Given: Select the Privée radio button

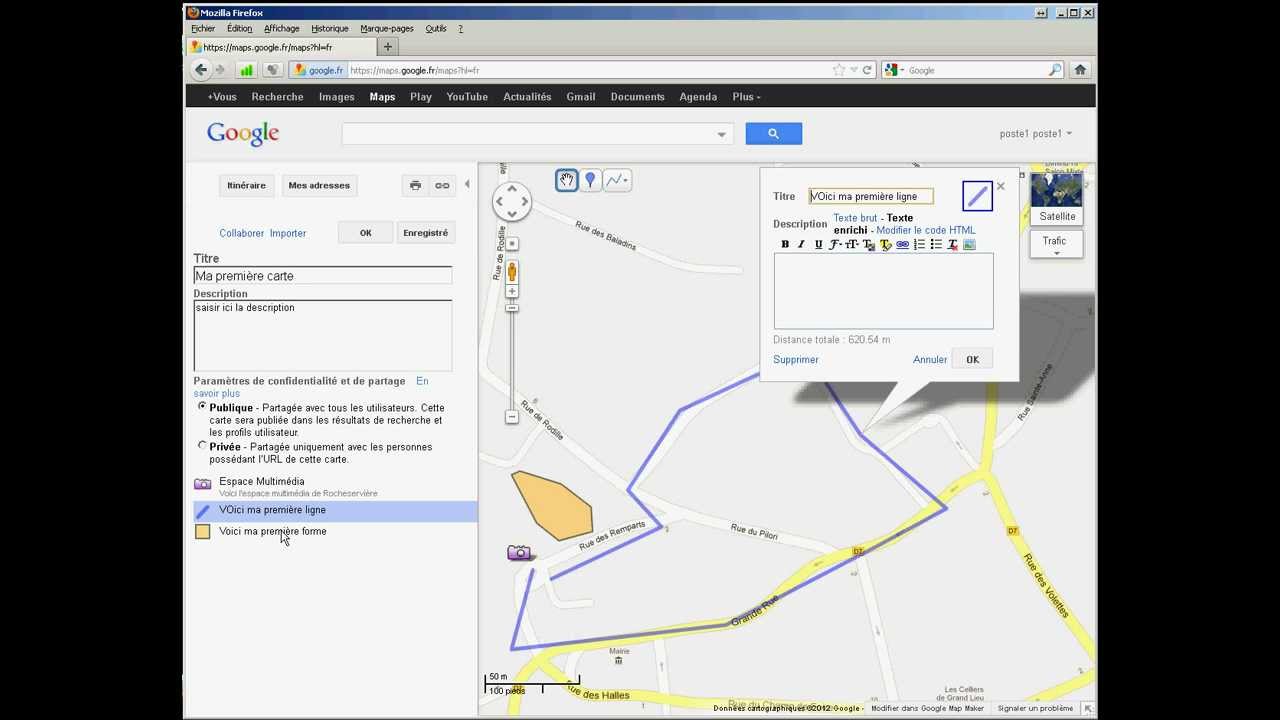Looking at the screenshot, I should (x=202, y=446).
